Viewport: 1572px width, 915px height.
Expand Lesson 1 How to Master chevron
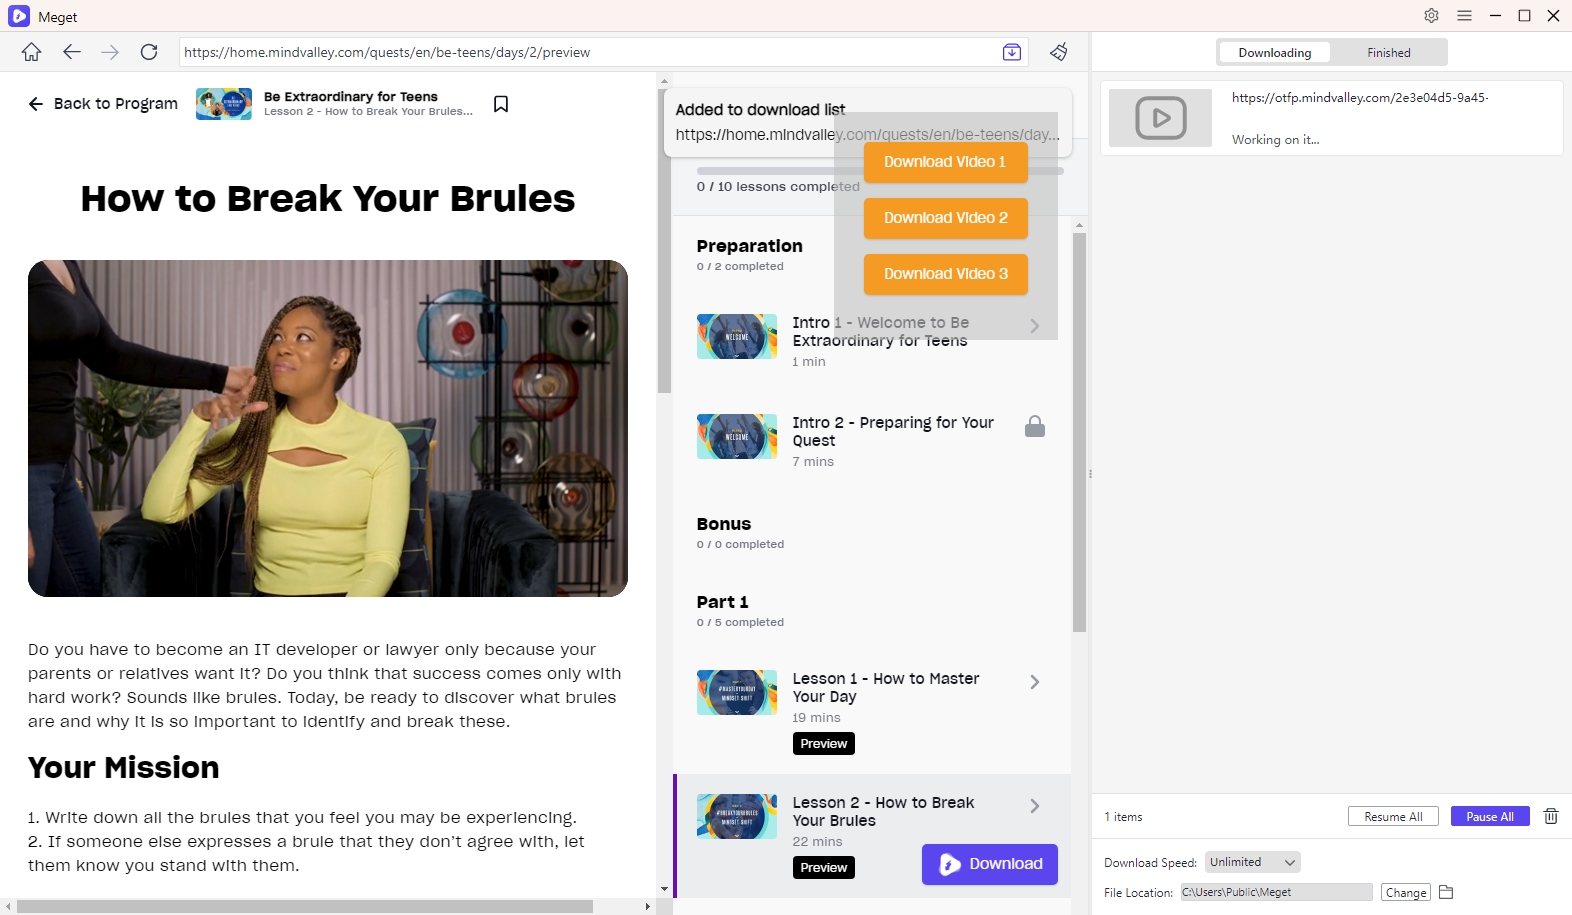point(1035,682)
